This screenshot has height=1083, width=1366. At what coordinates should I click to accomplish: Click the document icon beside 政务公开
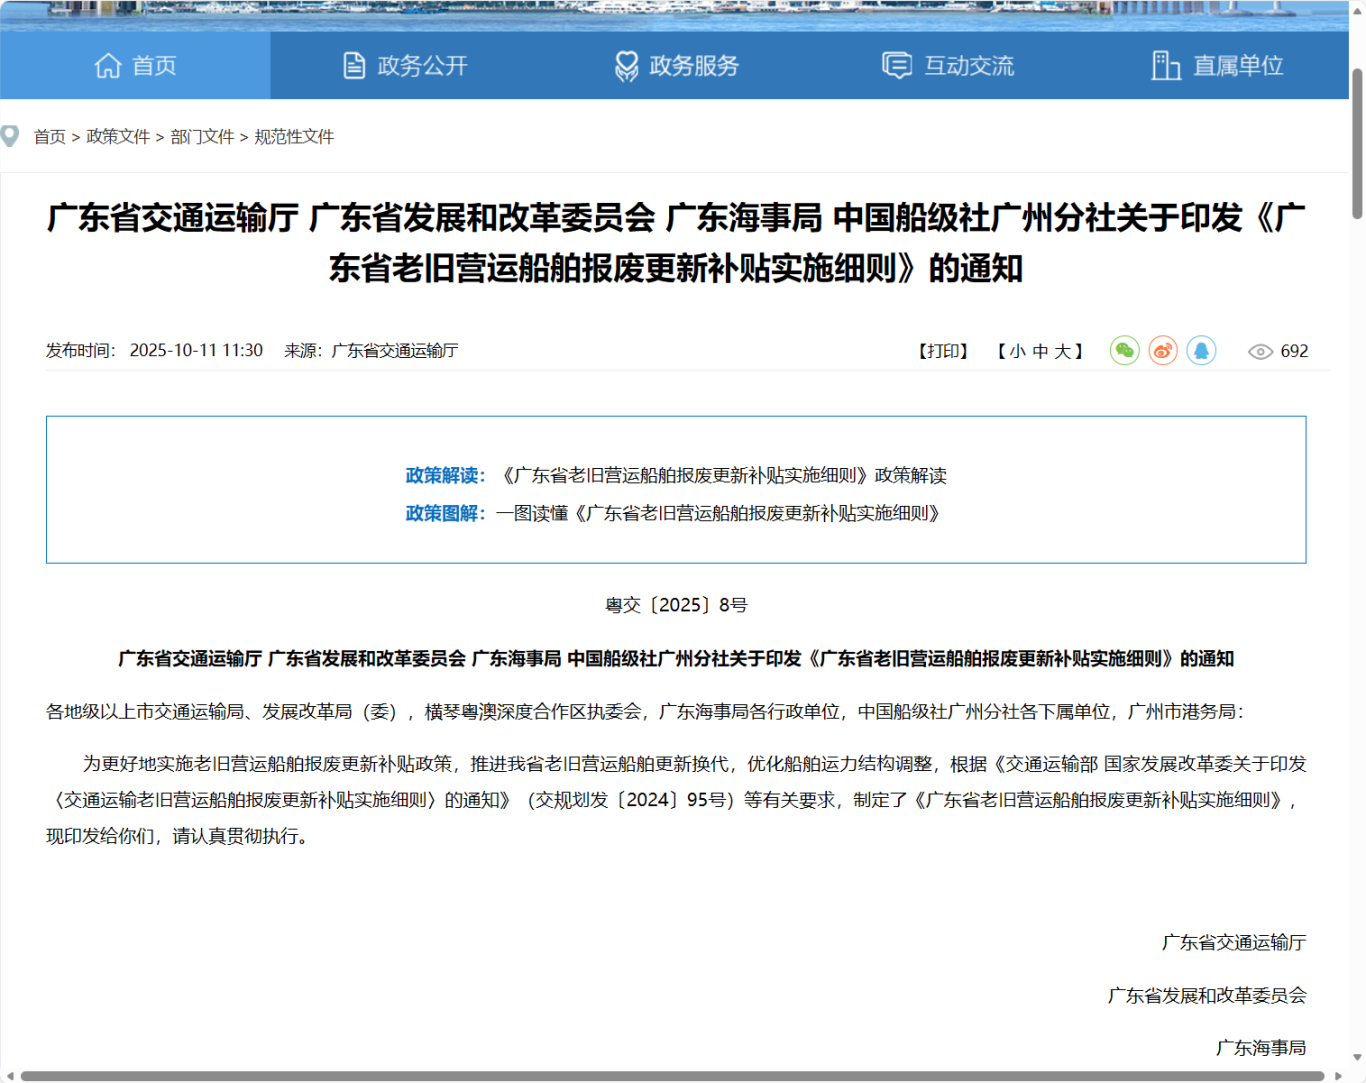[x=352, y=65]
